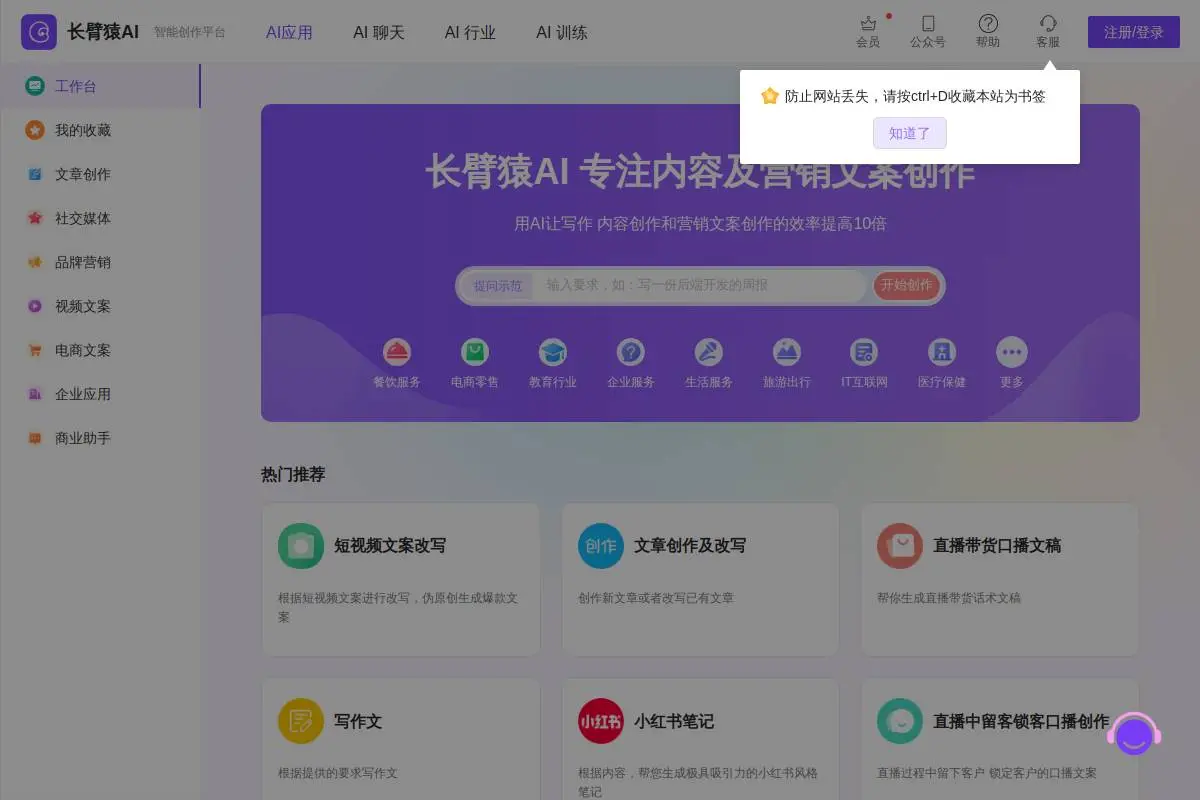Select the 旅游出行 industry icon

(x=787, y=352)
